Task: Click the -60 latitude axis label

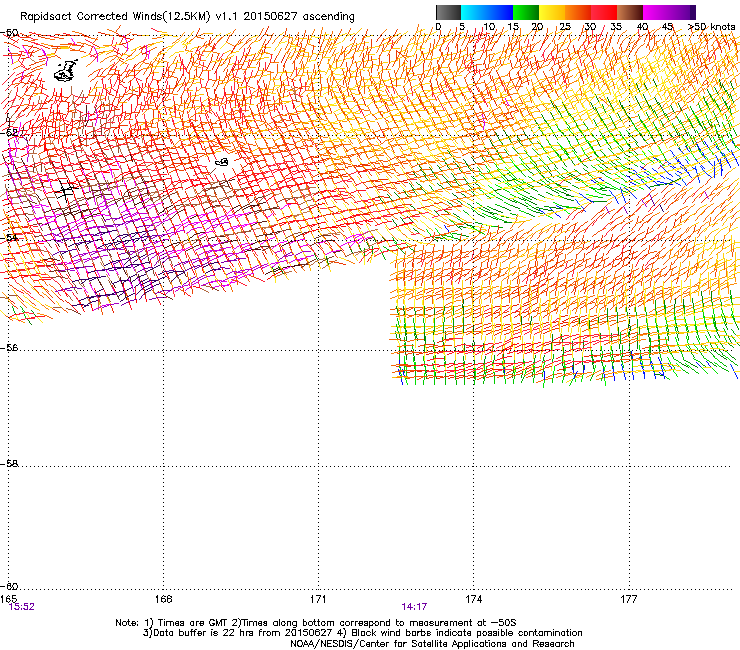Action: 9,586
